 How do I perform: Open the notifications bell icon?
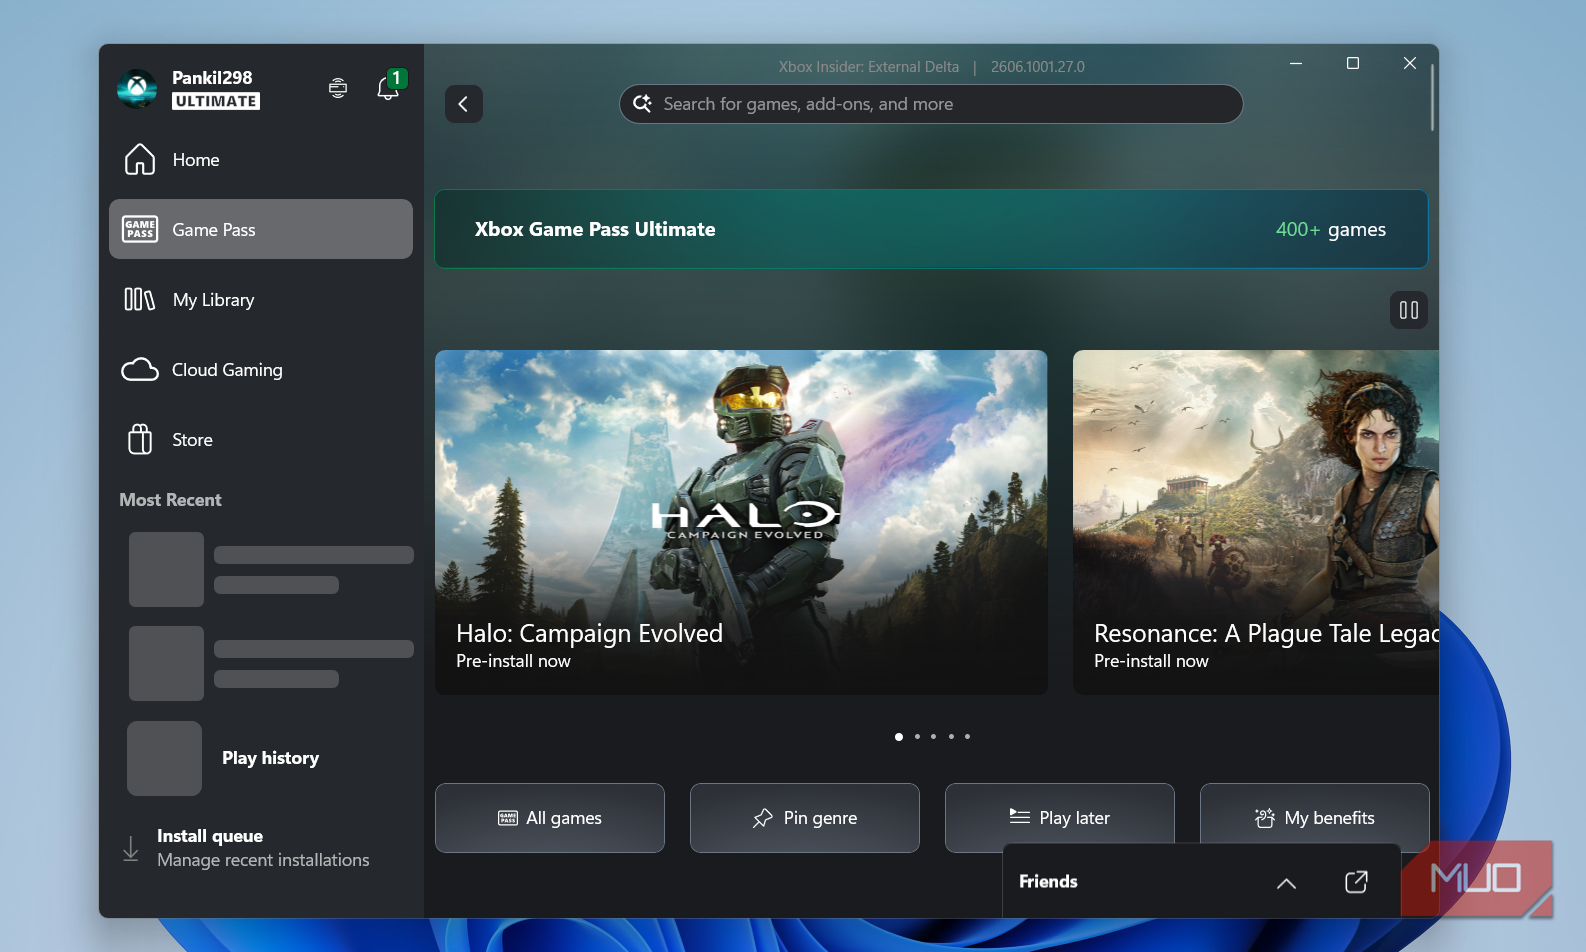[x=388, y=88]
